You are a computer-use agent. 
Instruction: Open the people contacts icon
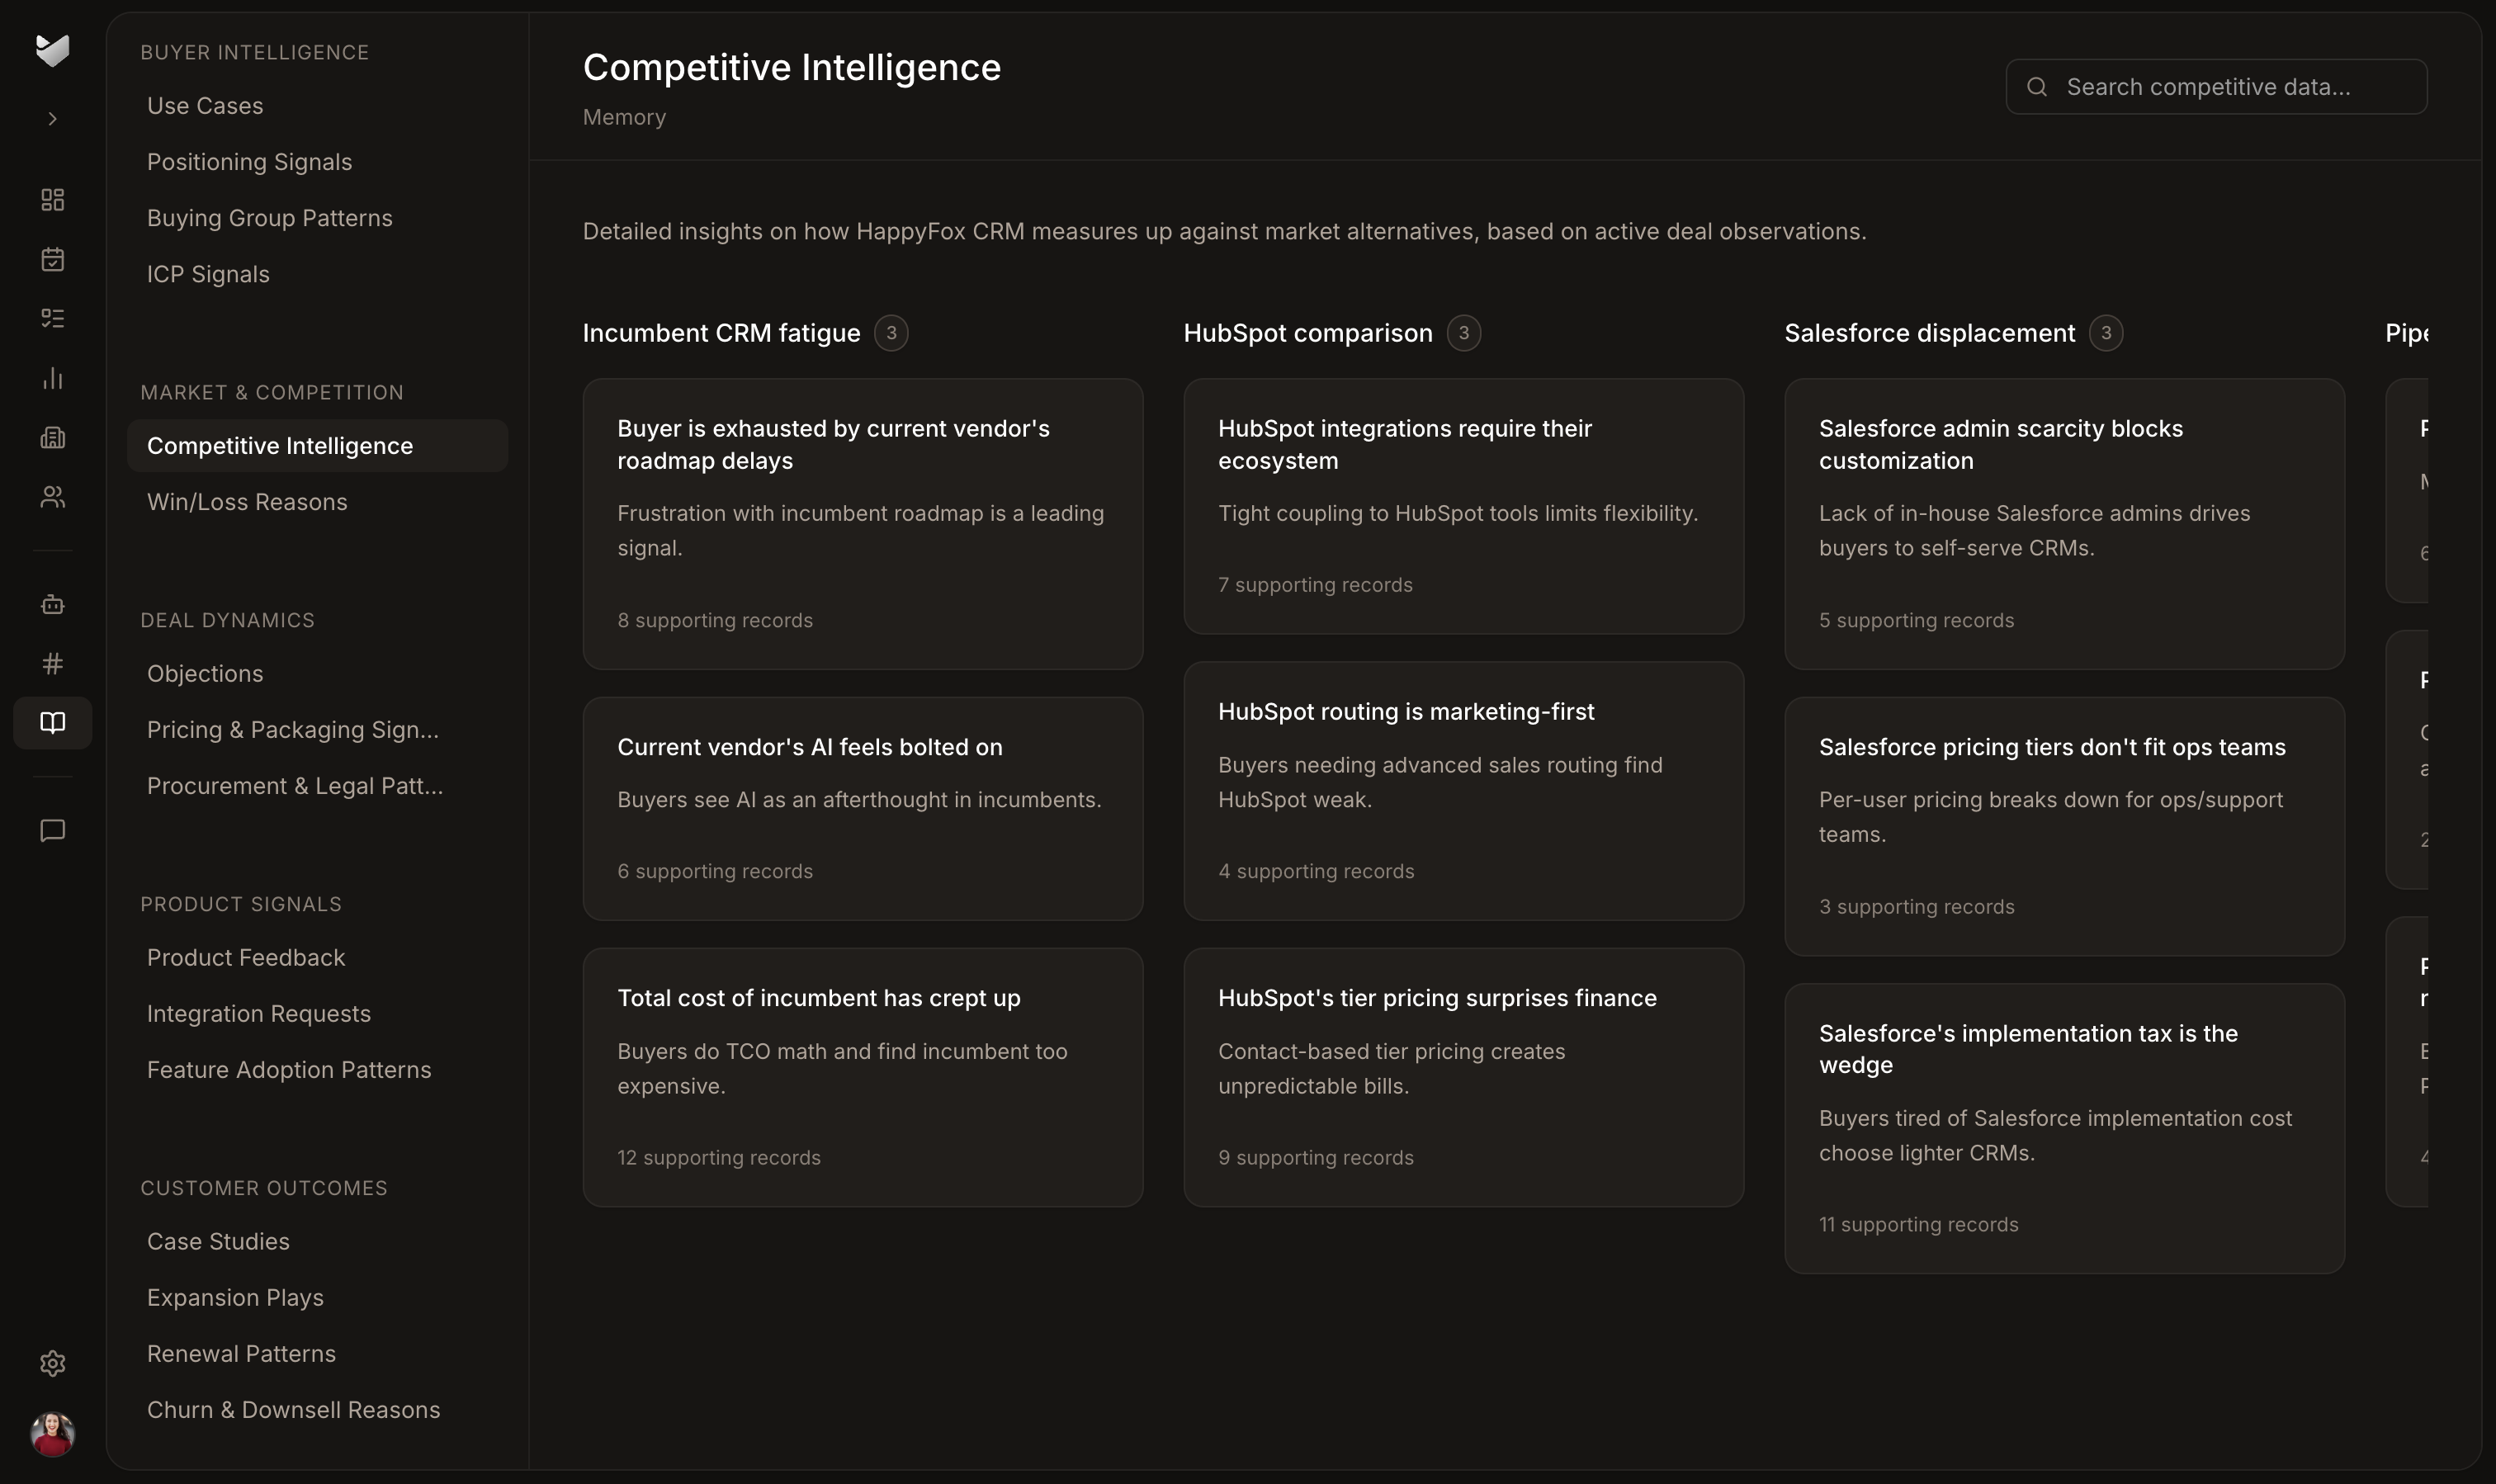[52, 497]
